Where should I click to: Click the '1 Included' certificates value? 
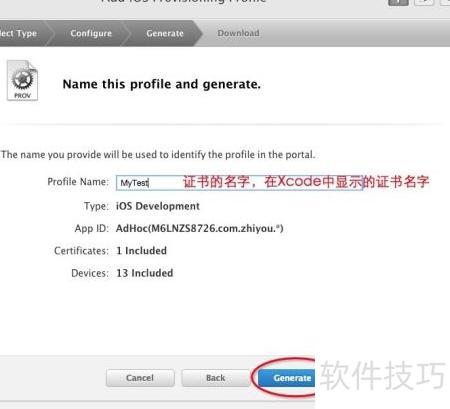tap(141, 251)
